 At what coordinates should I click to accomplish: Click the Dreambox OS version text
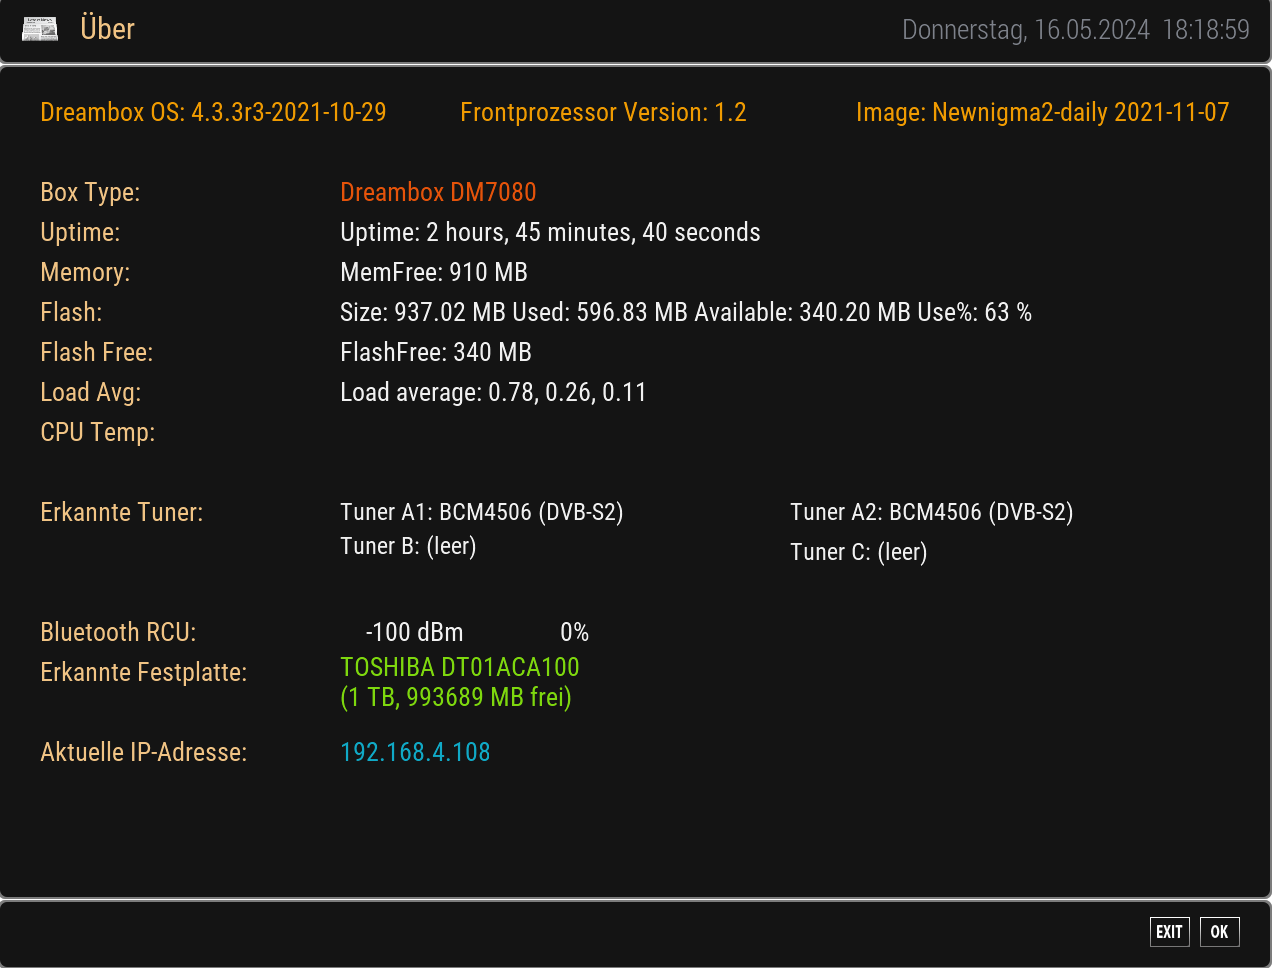coord(213,112)
